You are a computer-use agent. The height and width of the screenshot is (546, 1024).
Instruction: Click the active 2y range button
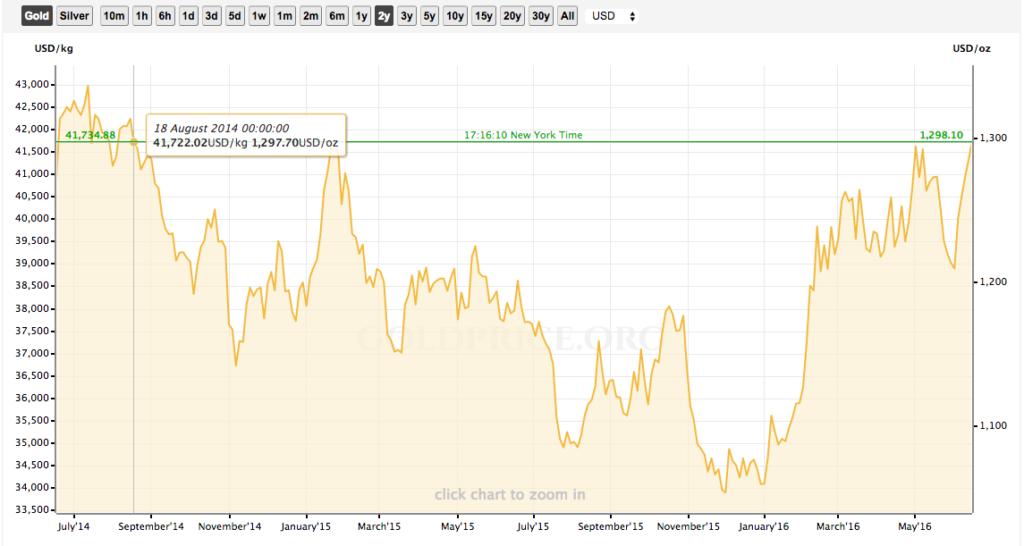click(x=384, y=16)
